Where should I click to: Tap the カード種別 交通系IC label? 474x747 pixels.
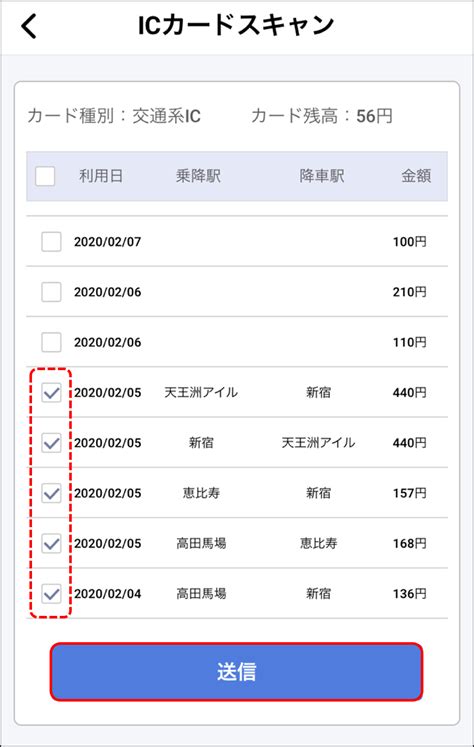(x=114, y=116)
